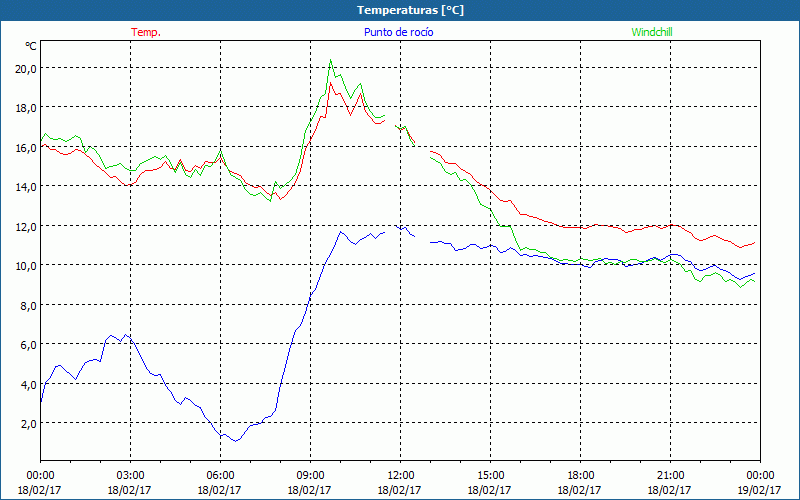This screenshot has width=800, height=500.
Task: Click the 06:00 time axis label
Action: 220,476
